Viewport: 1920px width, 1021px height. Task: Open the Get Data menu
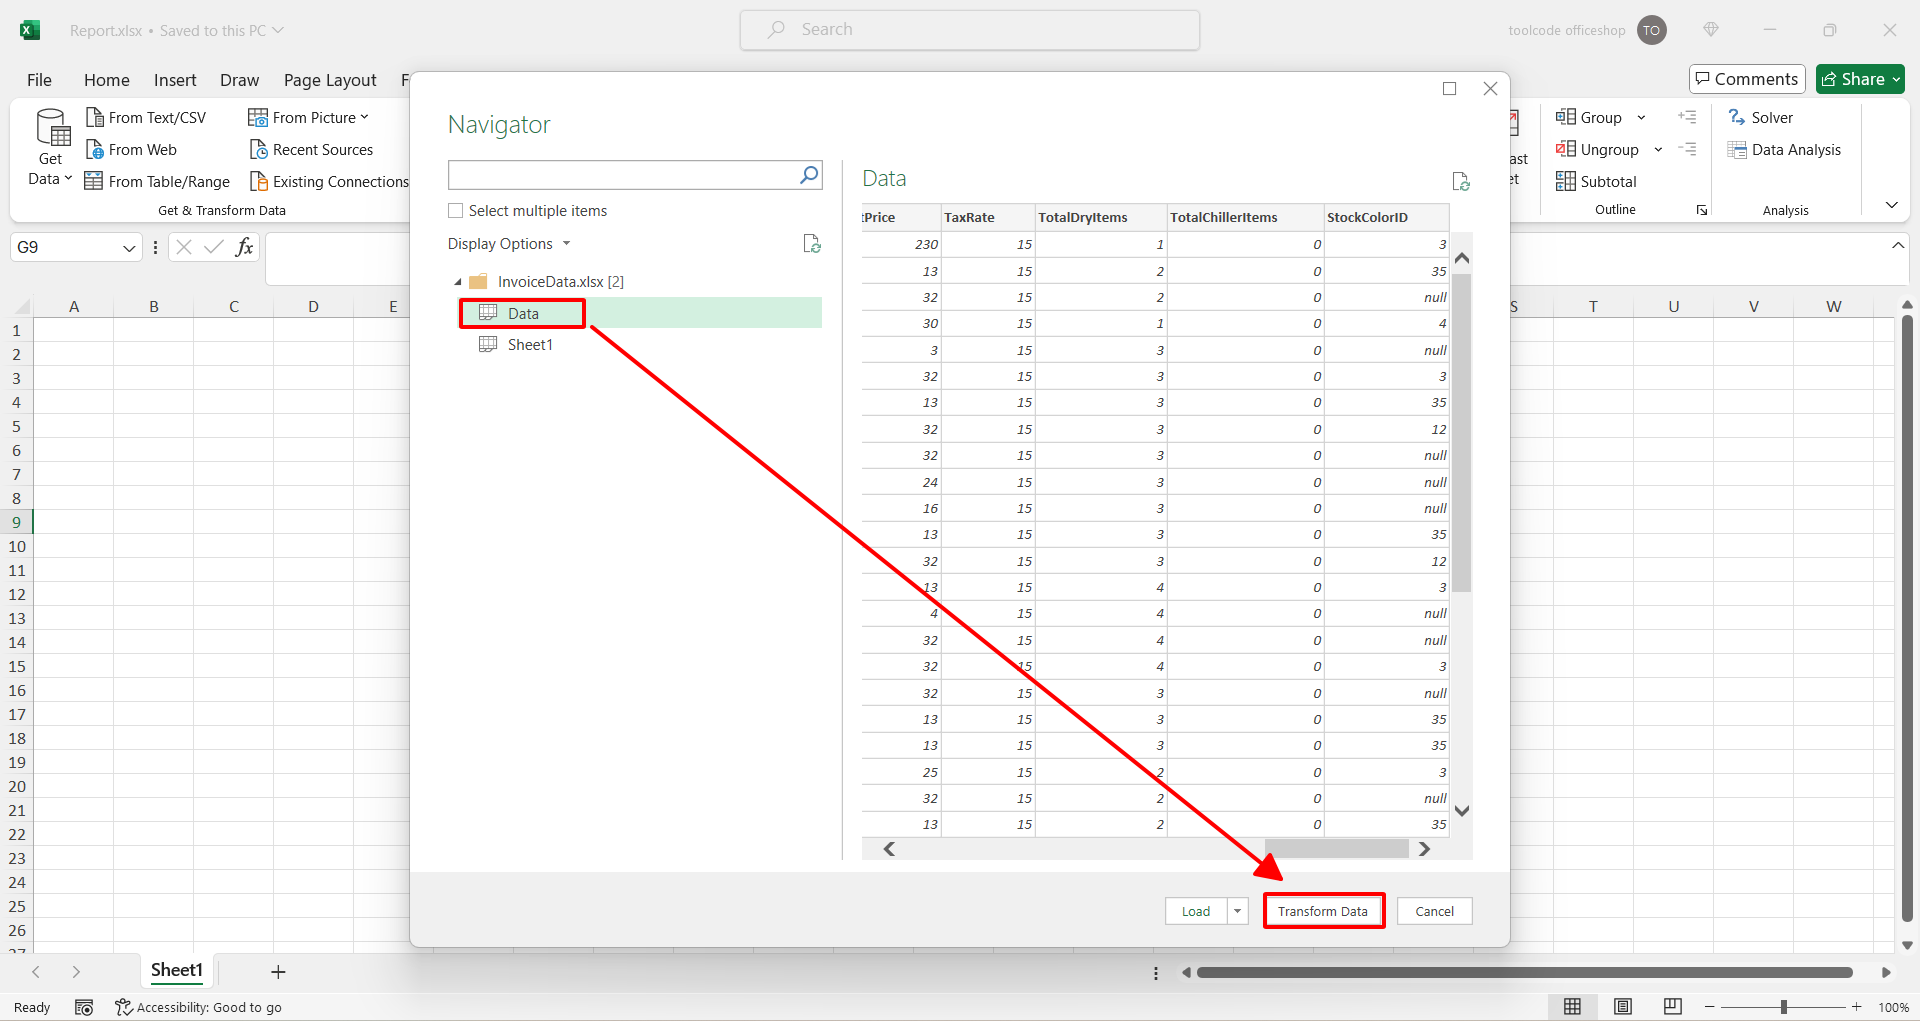pos(51,148)
